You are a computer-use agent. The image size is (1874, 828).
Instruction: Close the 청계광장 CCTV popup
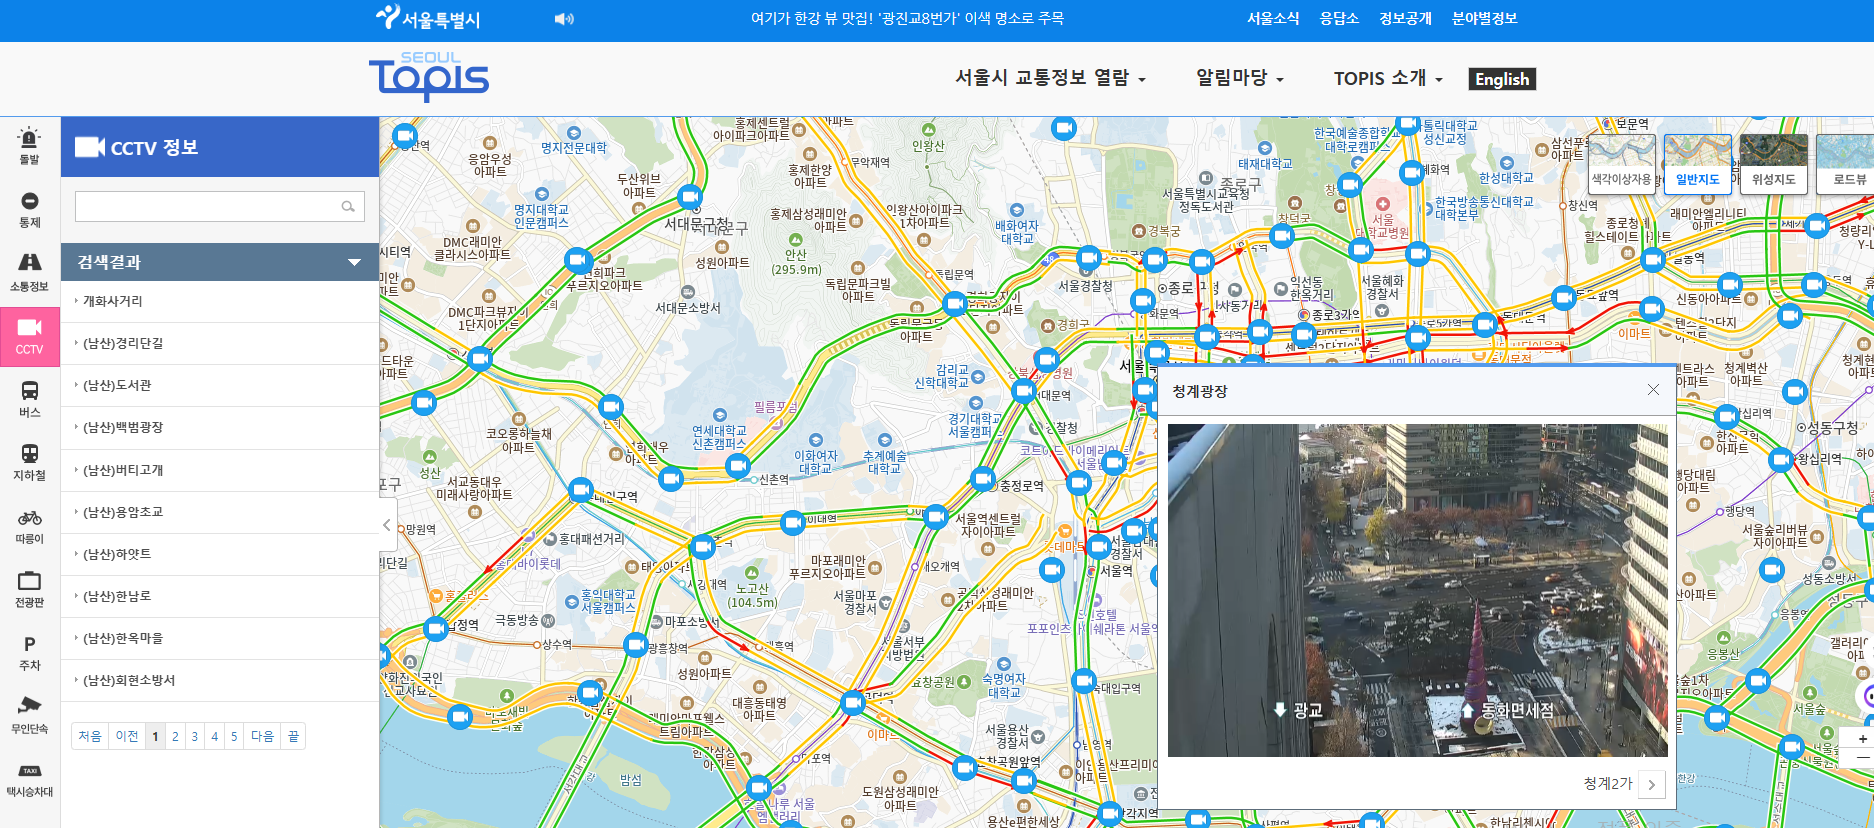coord(1653,390)
